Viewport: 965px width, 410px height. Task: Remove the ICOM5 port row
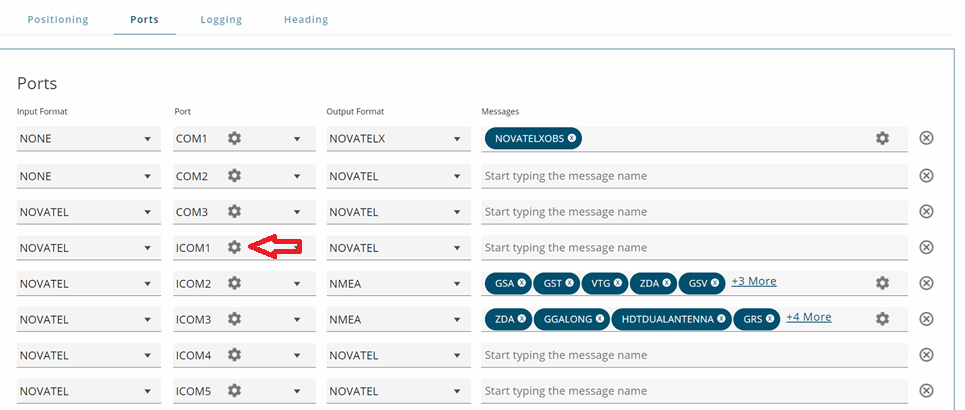point(926,390)
